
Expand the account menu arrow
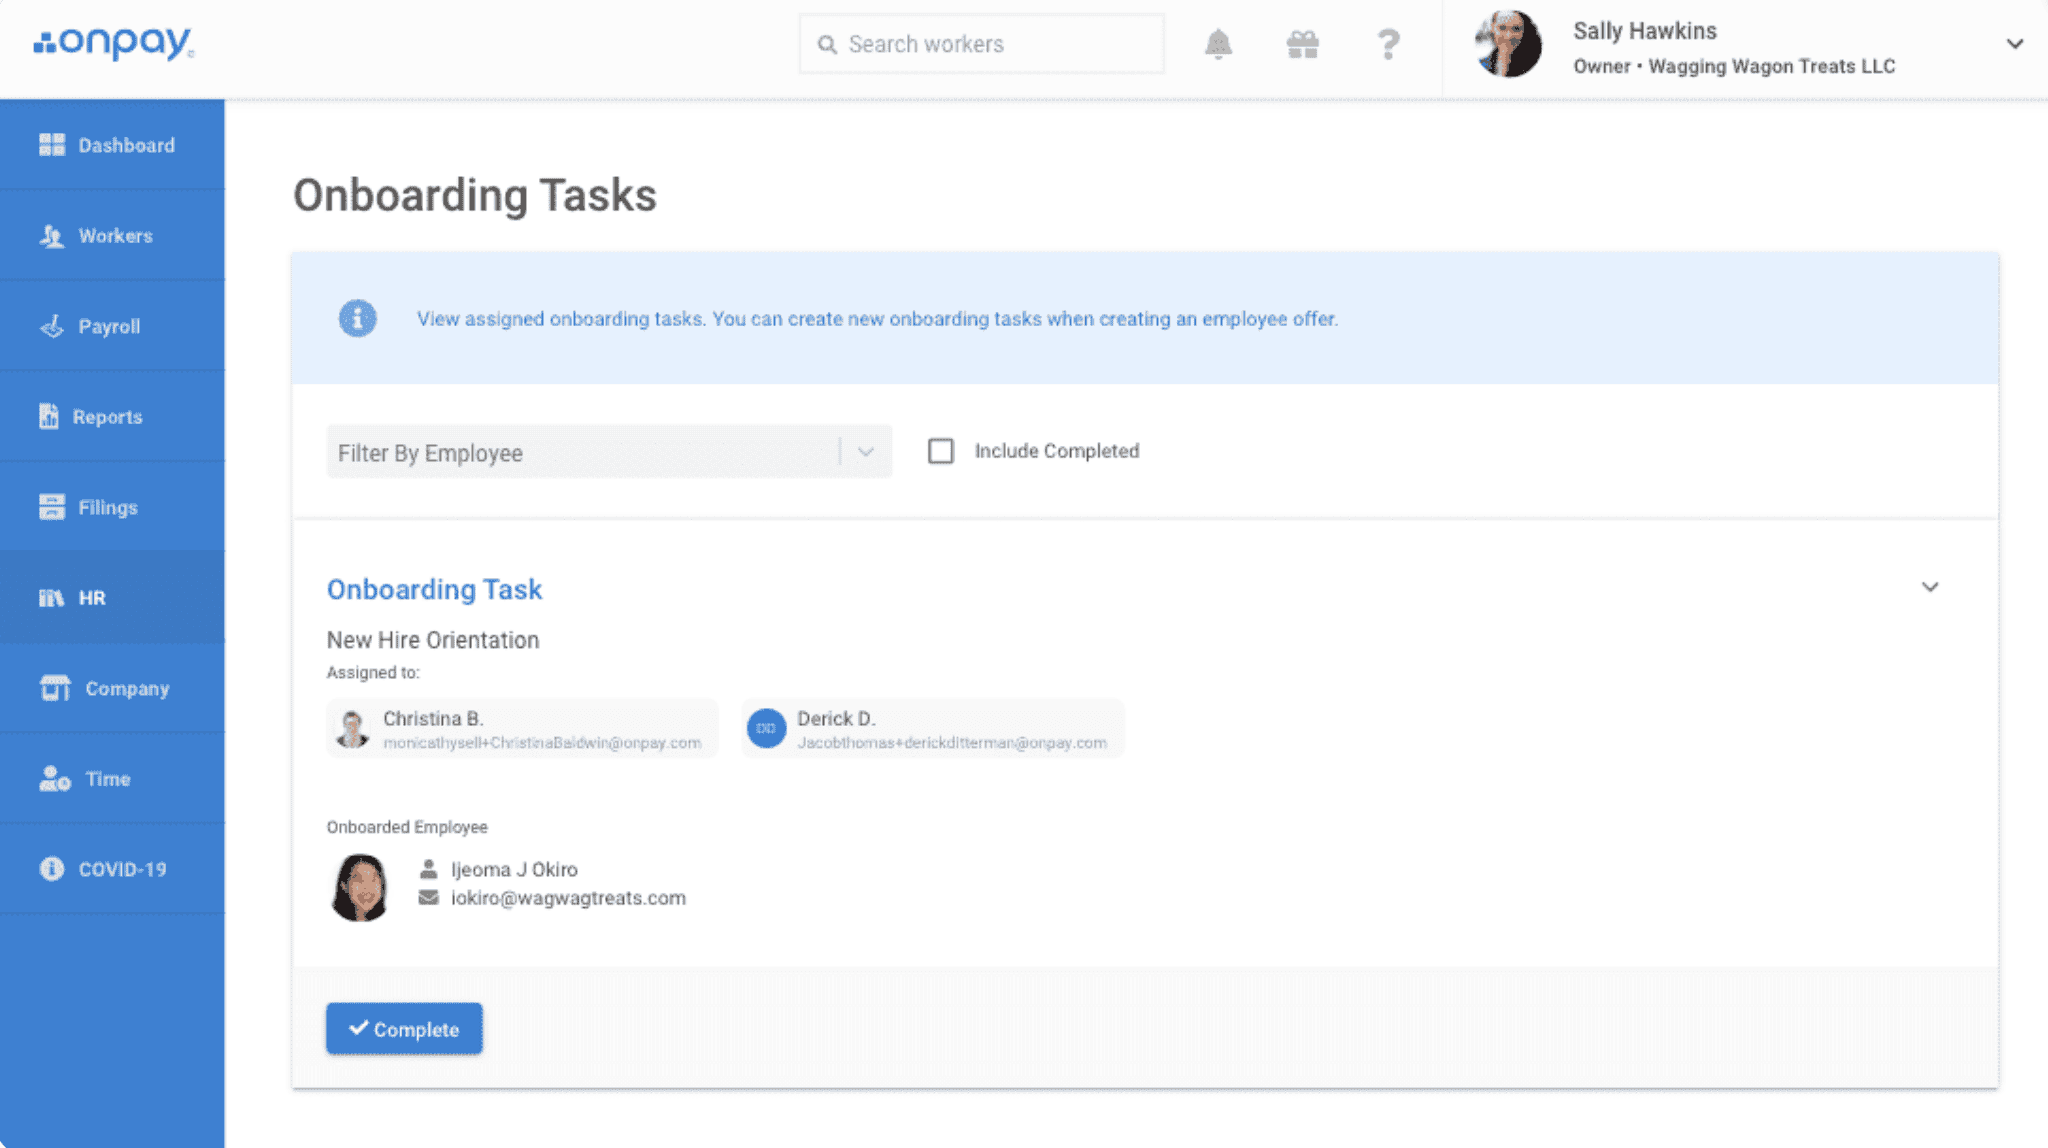click(2014, 44)
